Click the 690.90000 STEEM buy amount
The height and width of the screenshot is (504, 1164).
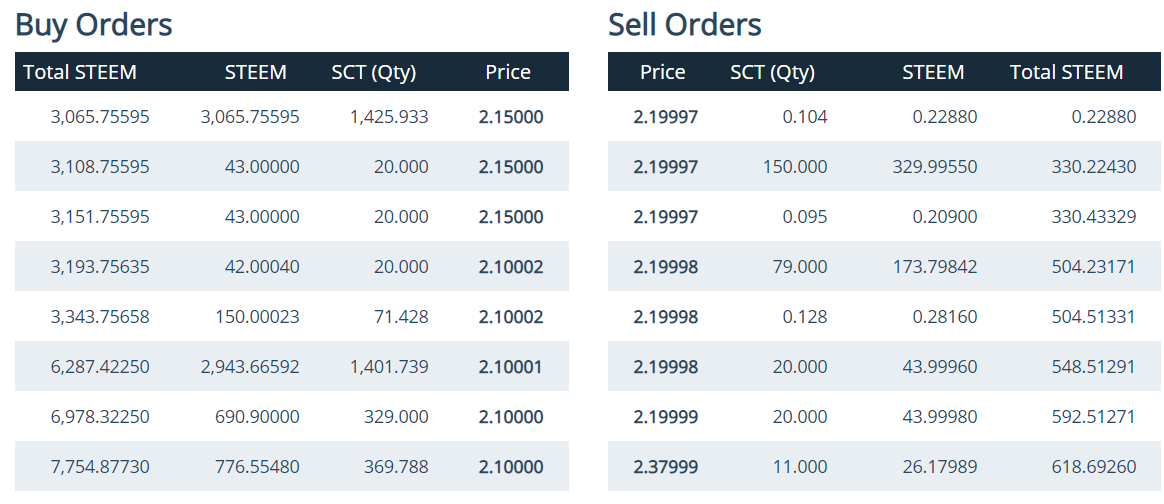(x=257, y=417)
